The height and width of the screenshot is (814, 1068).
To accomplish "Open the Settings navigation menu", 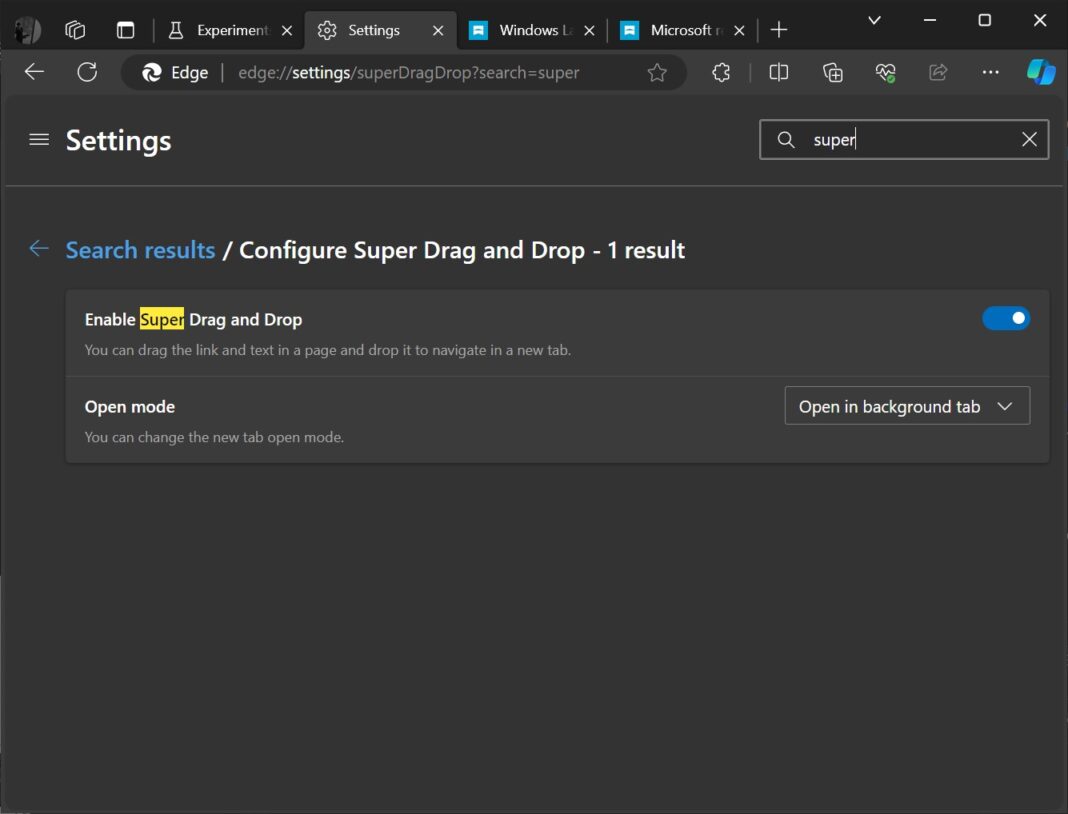I will 39,140.
